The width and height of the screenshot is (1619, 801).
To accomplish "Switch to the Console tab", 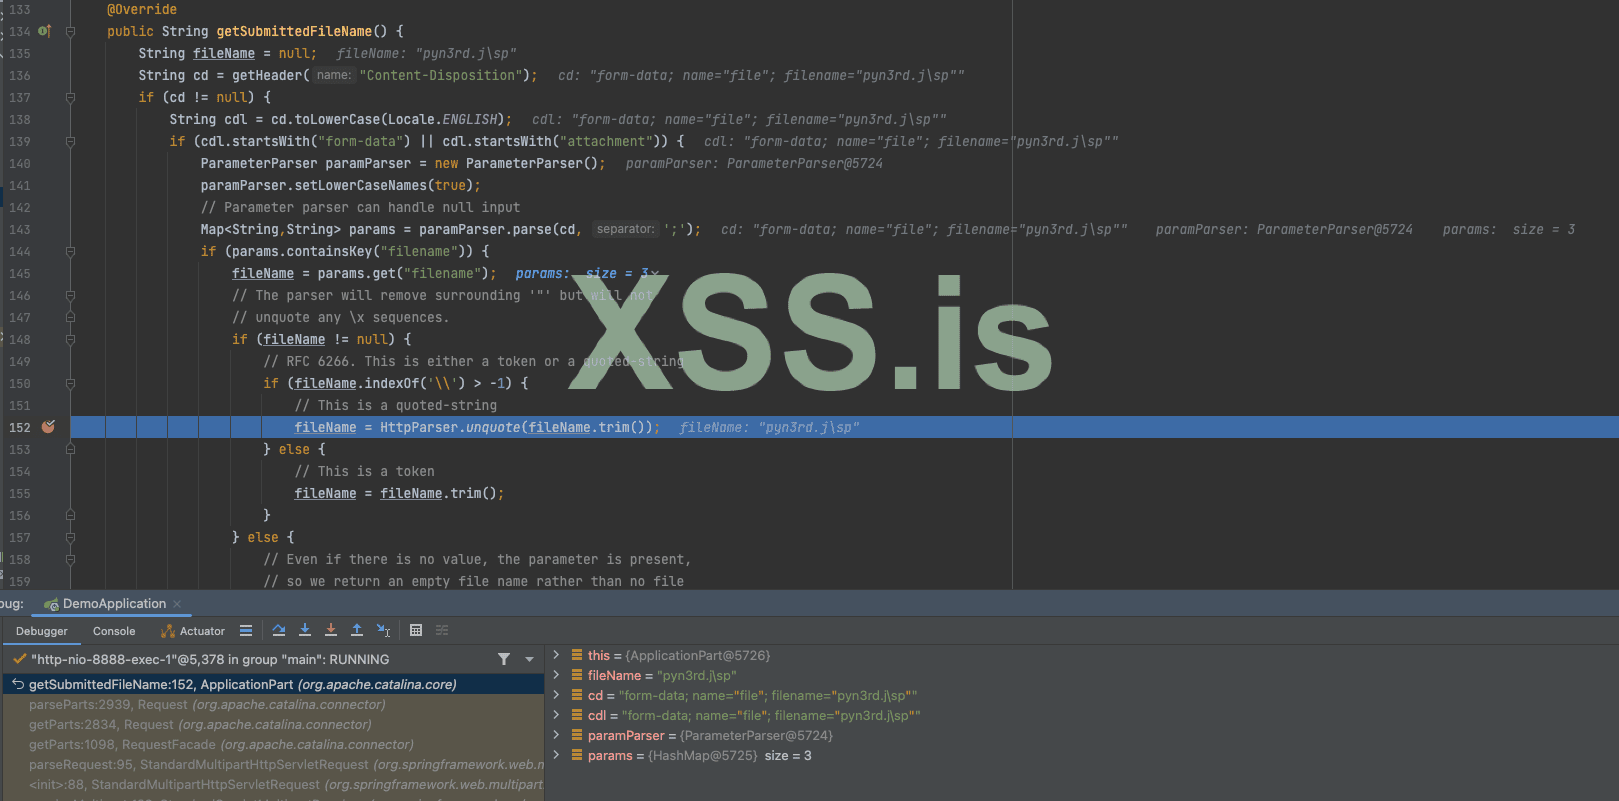I will coord(114,631).
